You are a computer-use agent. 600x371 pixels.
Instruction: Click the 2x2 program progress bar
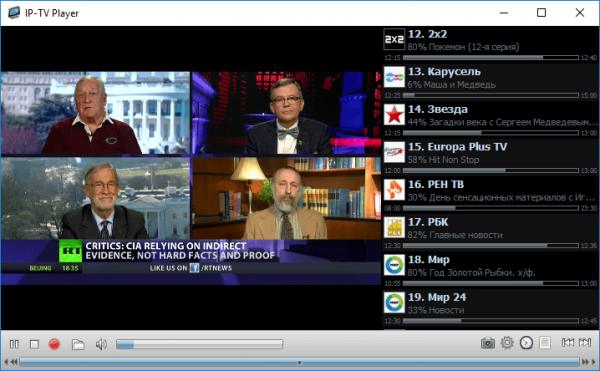pyautogui.click(x=491, y=57)
